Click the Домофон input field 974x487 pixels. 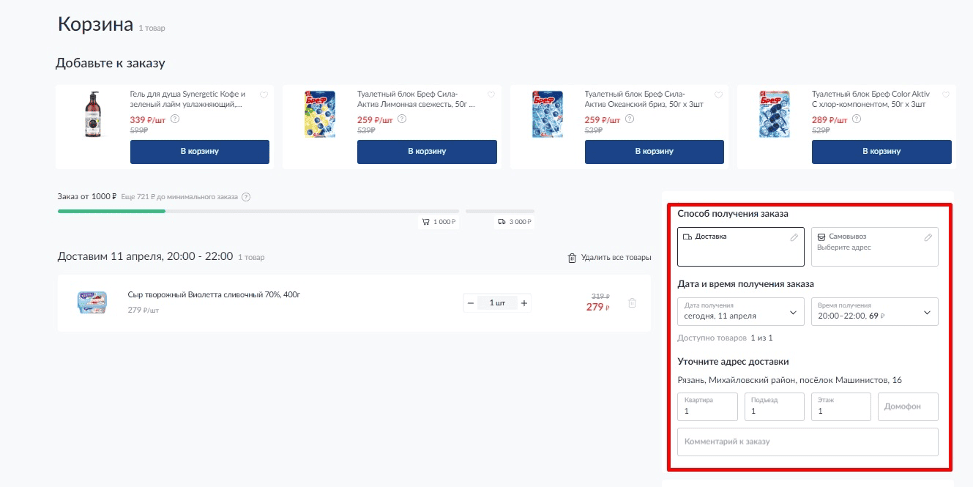[x=908, y=406]
